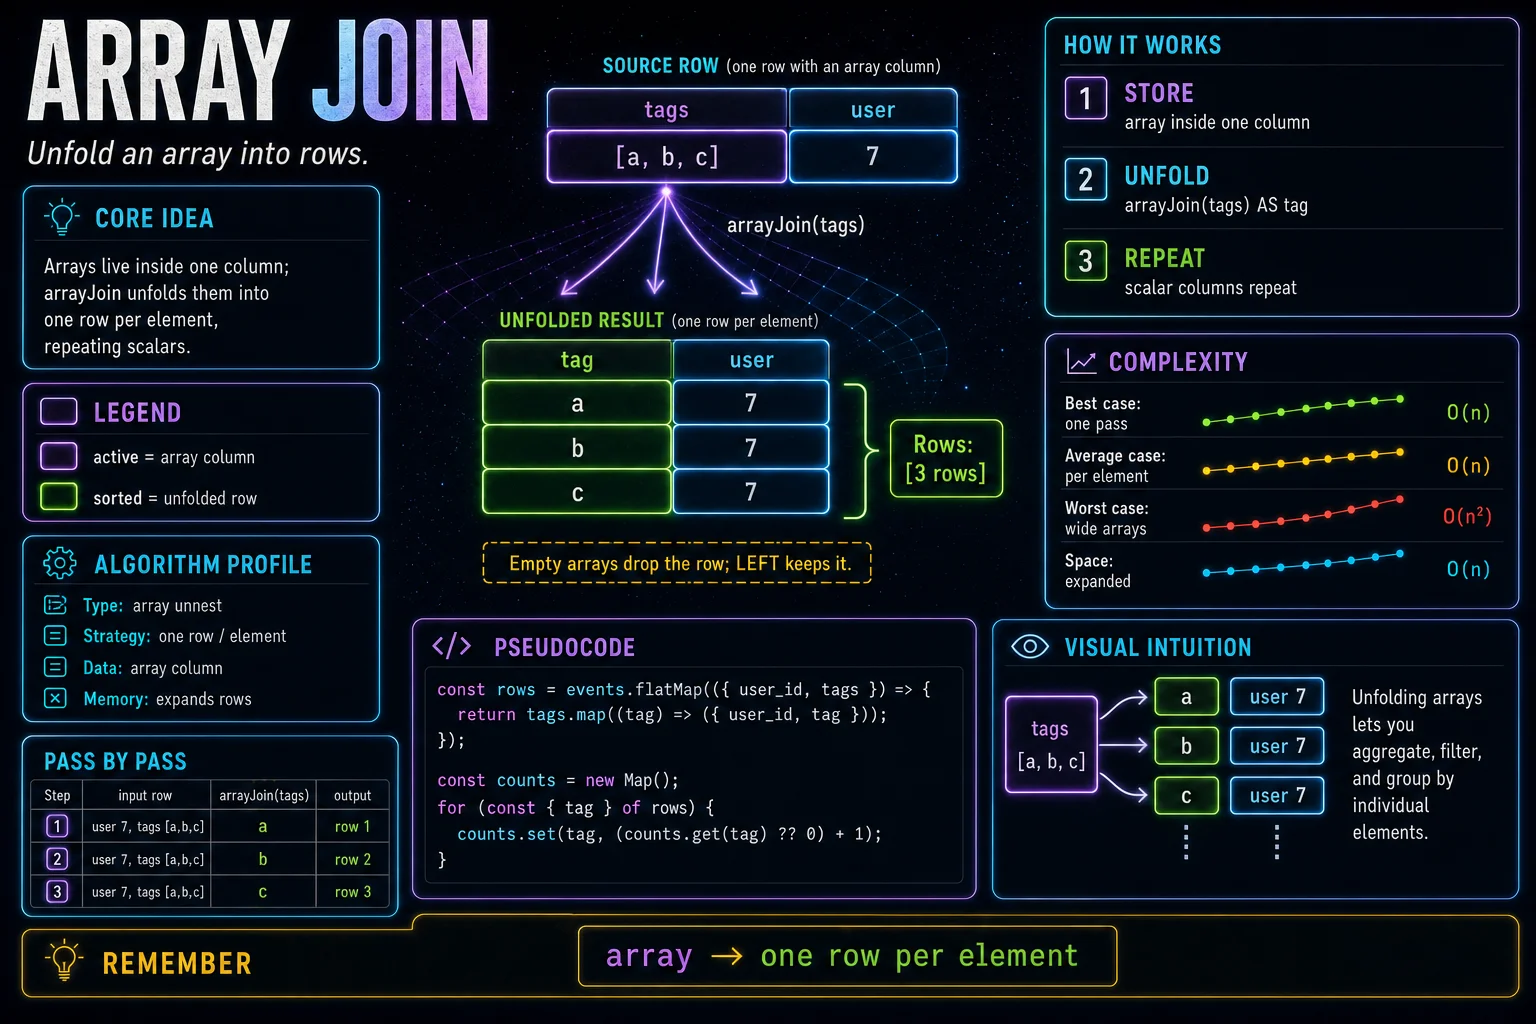Click the icon before Strategy: one row / element
Image resolution: width=1536 pixels, height=1024 pixels.
[56, 636]
